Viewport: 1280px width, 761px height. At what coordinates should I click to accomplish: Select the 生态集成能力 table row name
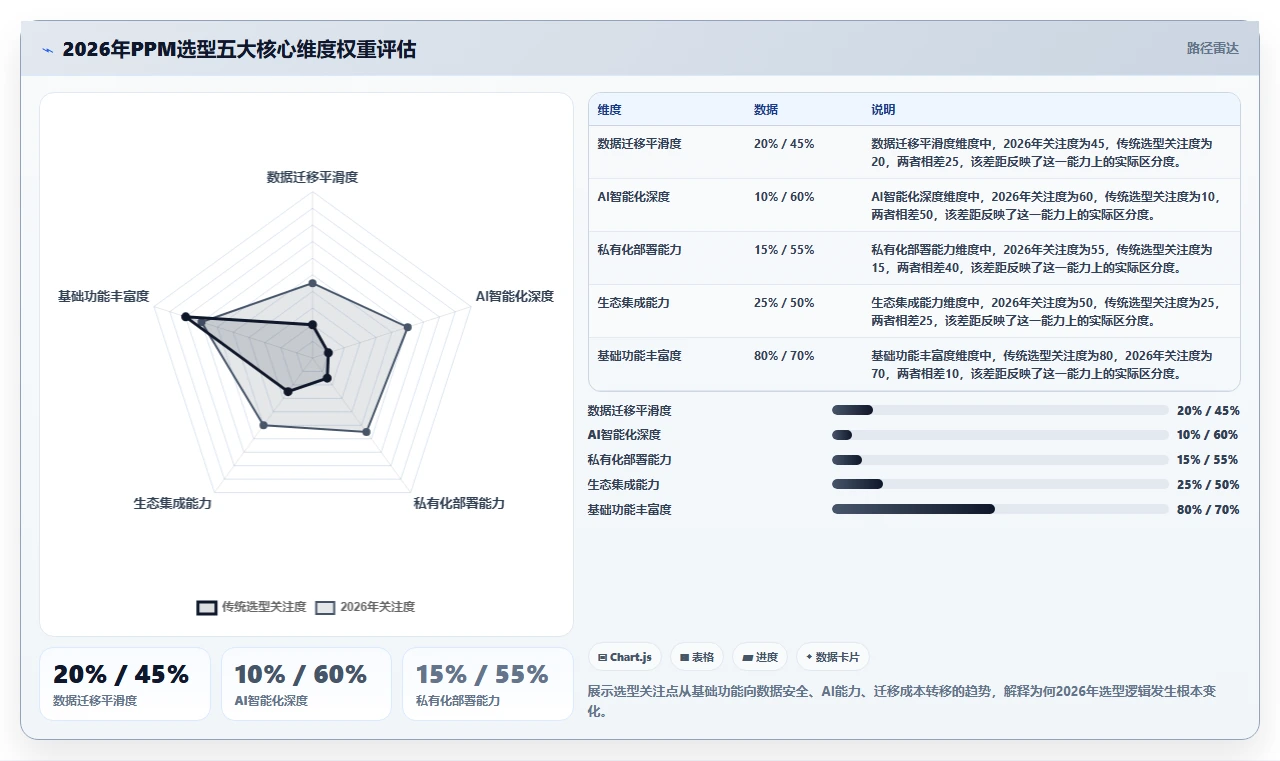point(633,303)
